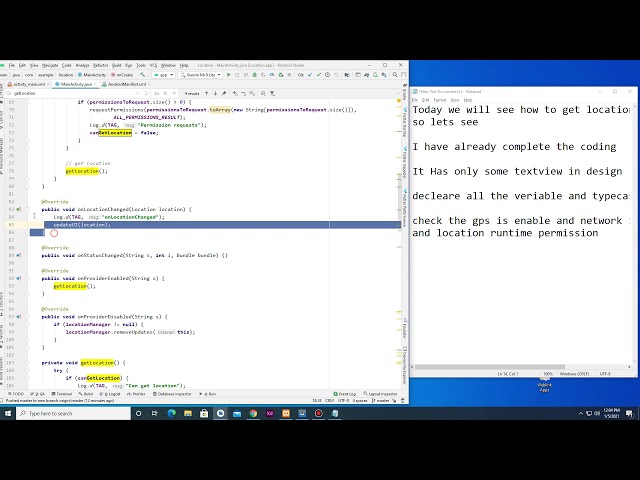This screenshot has width=640, height=480.
Task: Toggle Match Case in the find bar
Action: coord(157,93)
